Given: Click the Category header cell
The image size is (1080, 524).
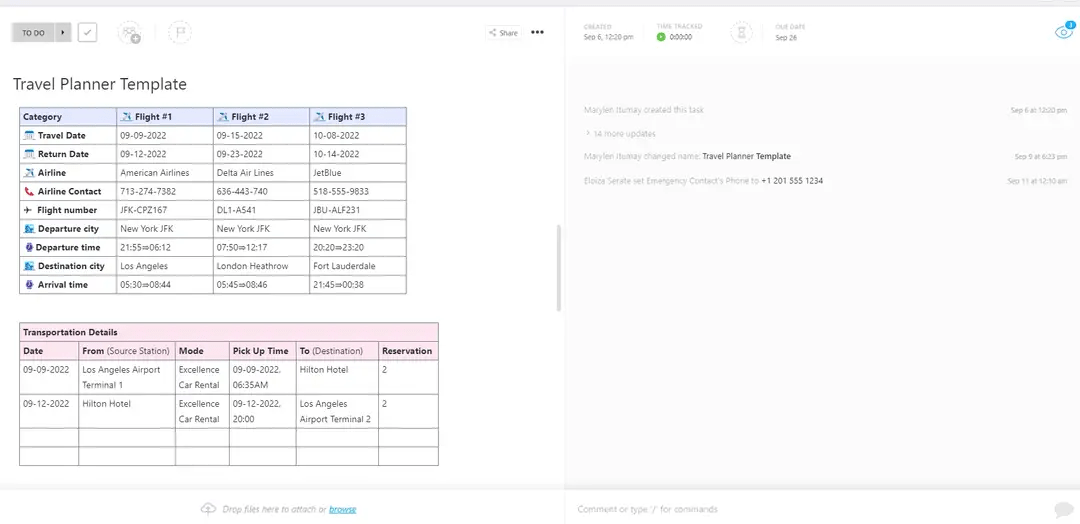Looking at the screenshot, I should tap(68, 116).
